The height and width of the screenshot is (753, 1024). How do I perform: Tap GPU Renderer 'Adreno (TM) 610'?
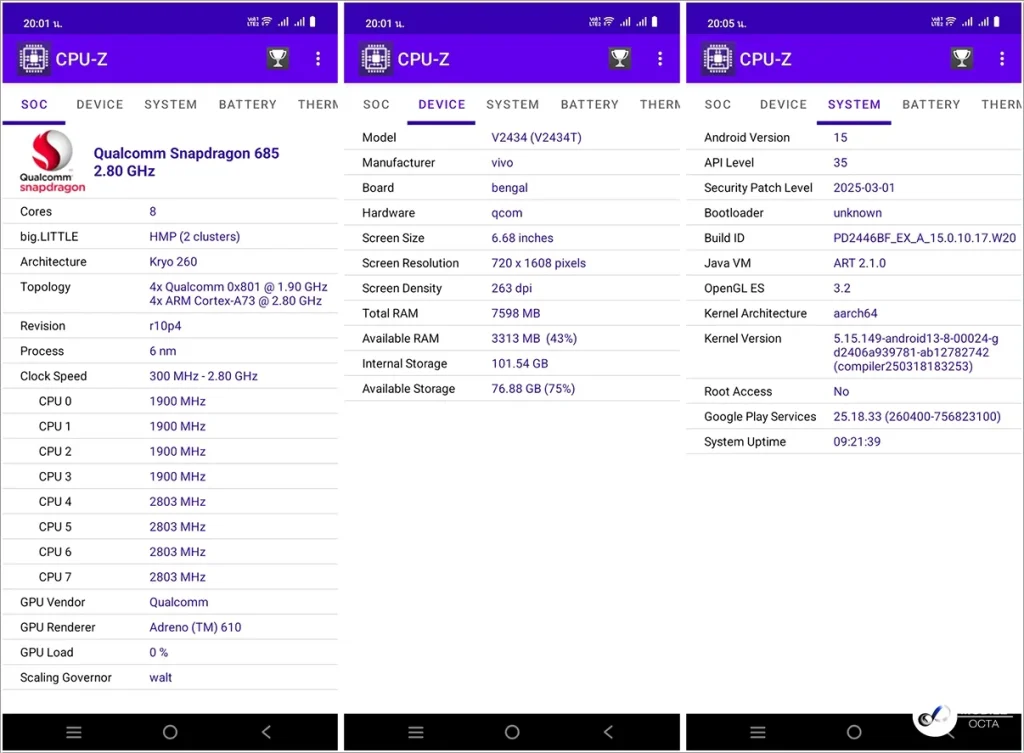(195, 628)
